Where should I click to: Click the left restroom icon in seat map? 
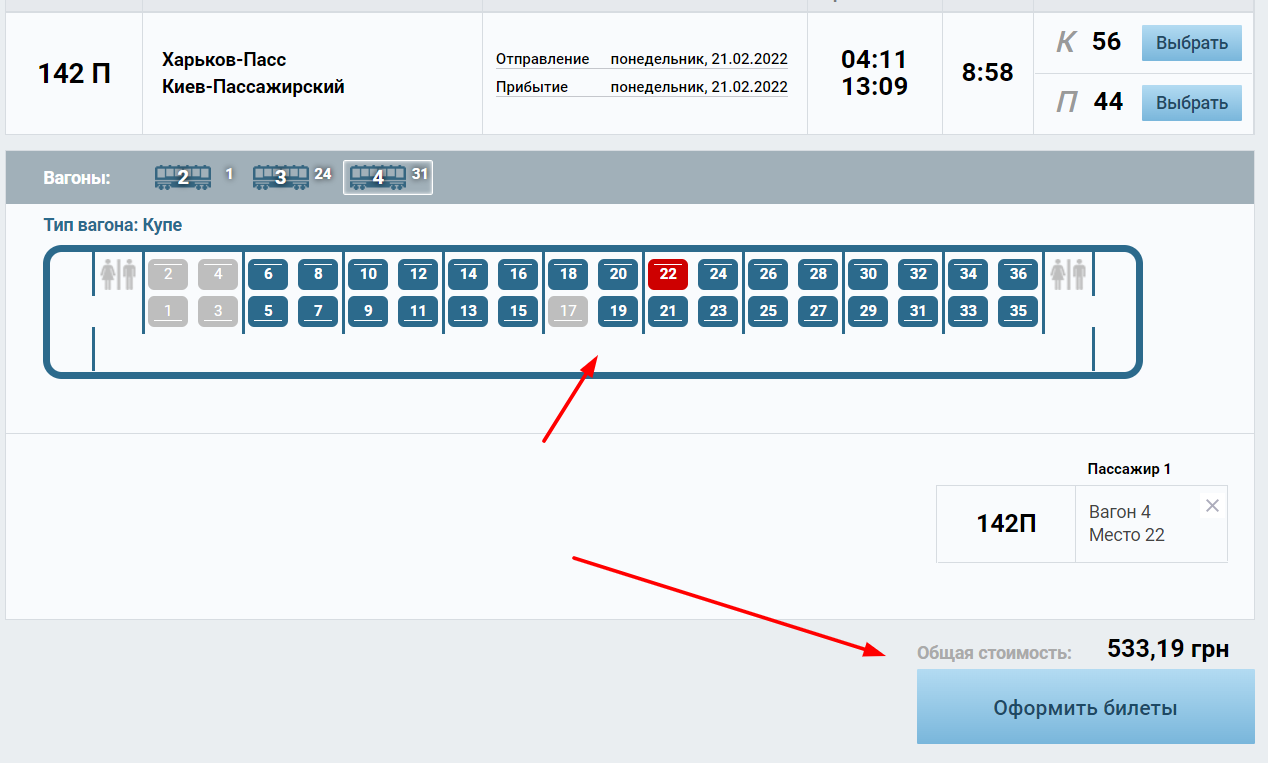point(119,273)
